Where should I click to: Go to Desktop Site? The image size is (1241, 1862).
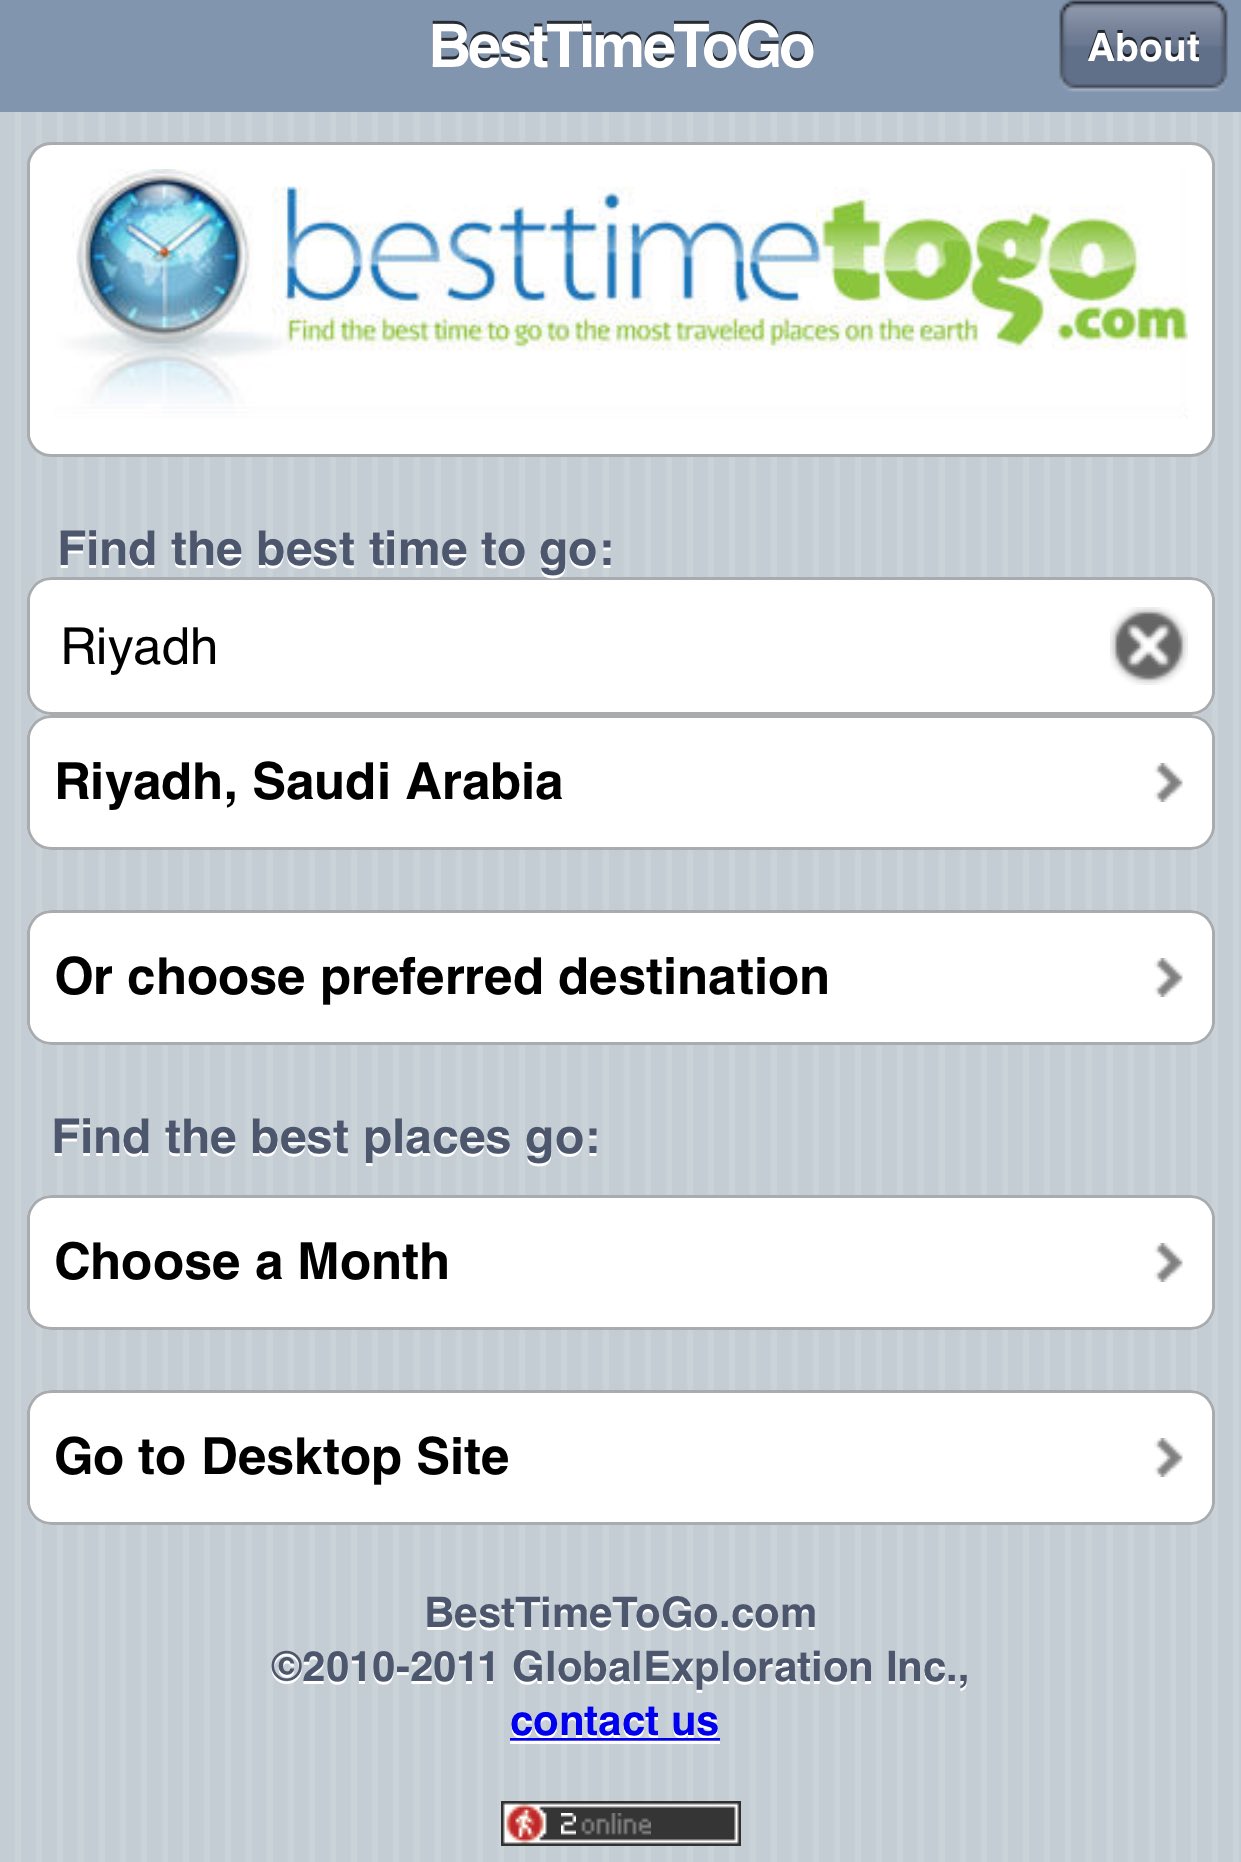pos(281,1457)
